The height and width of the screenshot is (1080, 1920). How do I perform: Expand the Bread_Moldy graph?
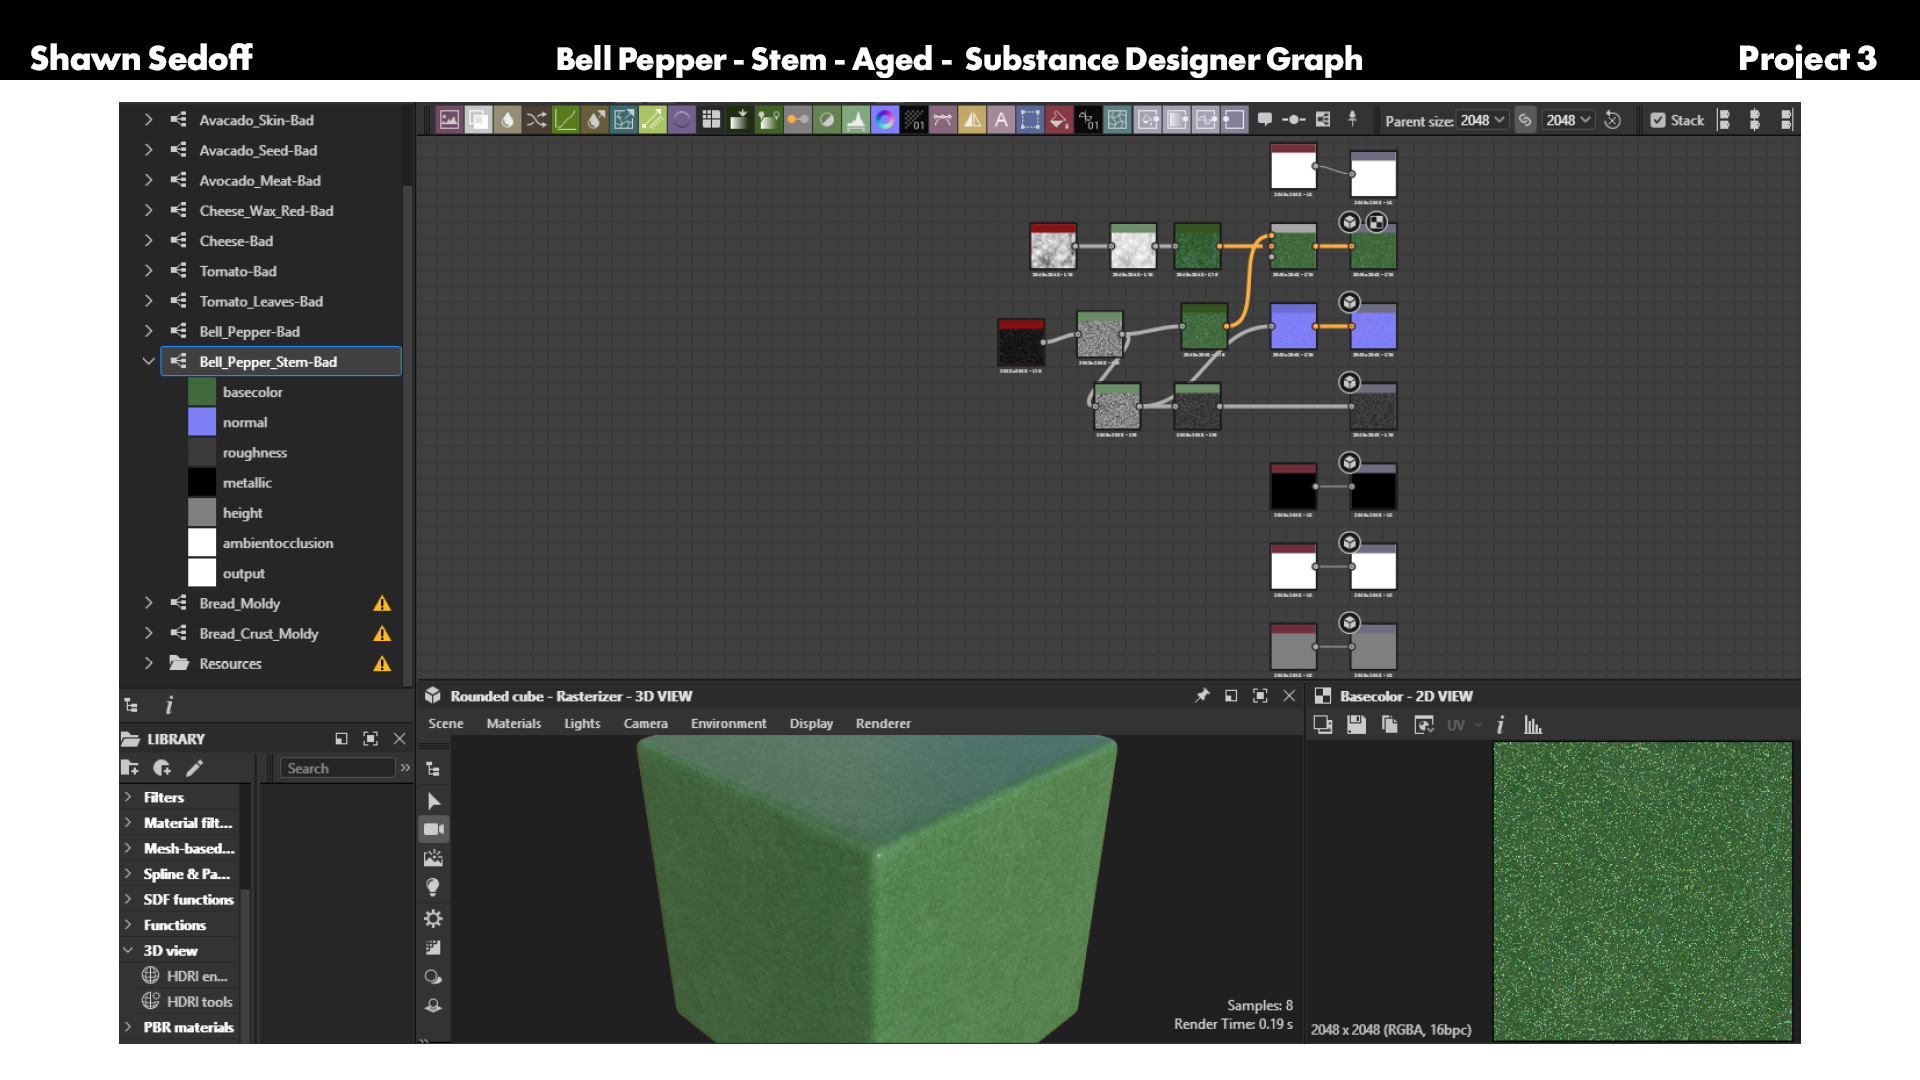pos(149,603)
